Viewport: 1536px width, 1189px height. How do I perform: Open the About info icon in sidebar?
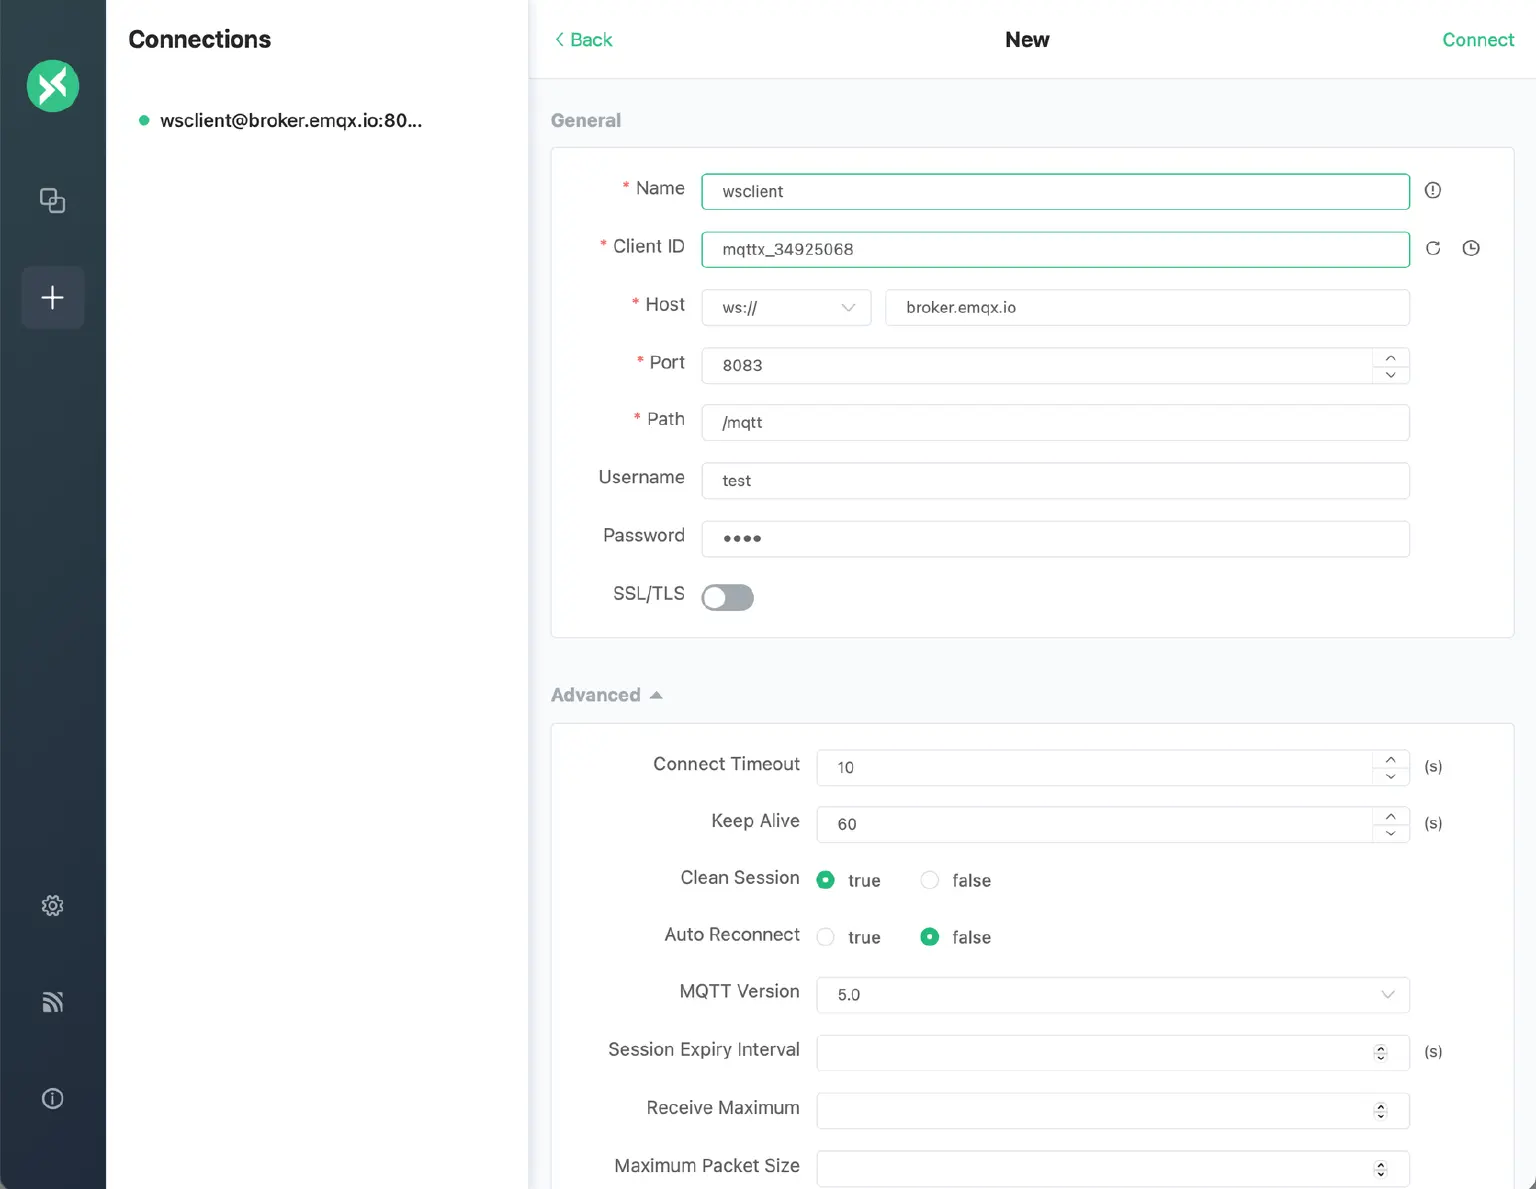click(52, 1098)
